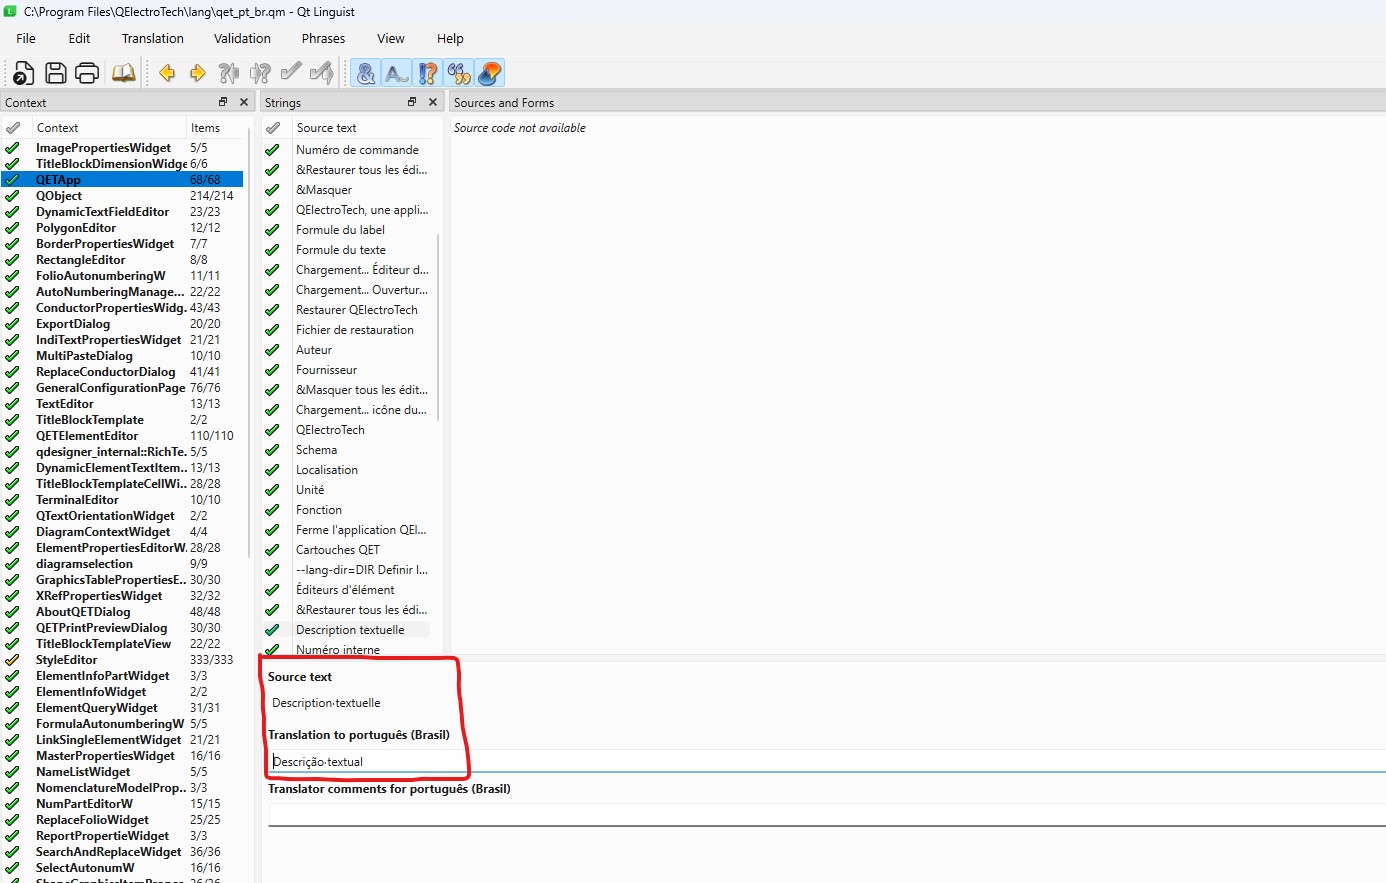Toggle the accelerator validation ampersand button
The height and width of the screenshot is (883, 1386).
pos(366,73)
